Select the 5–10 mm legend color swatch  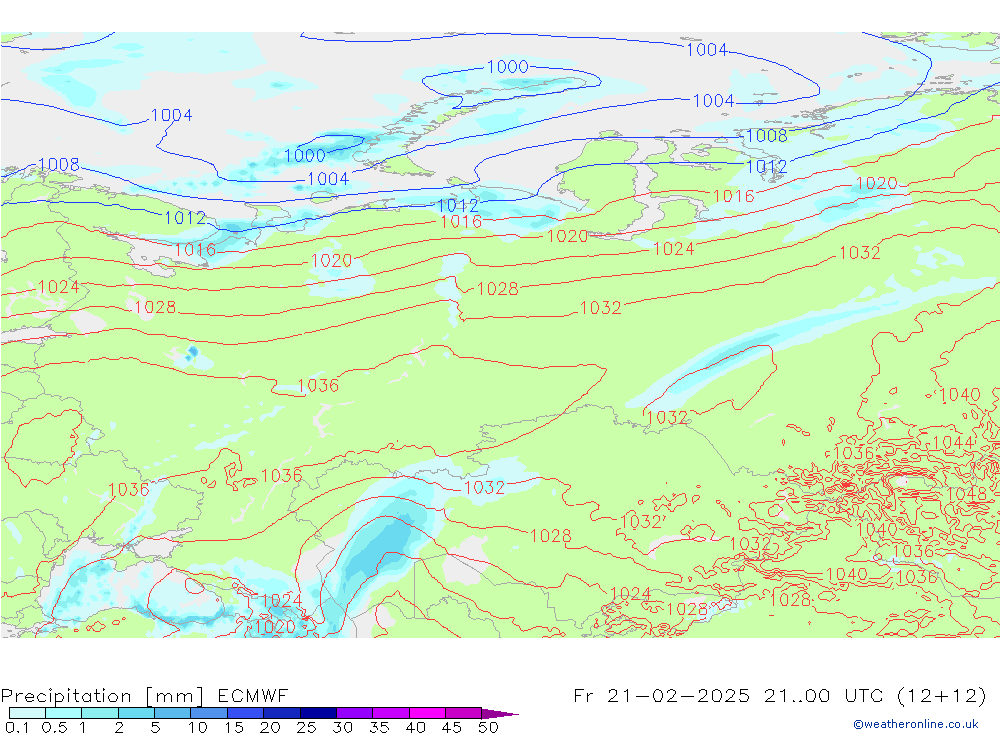click(x=172, y=713)
